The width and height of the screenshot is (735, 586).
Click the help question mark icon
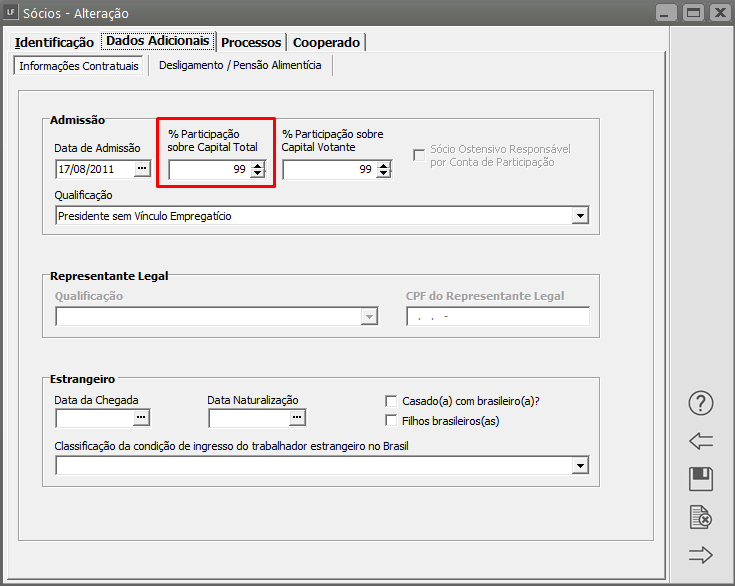(x=701, y=403)
